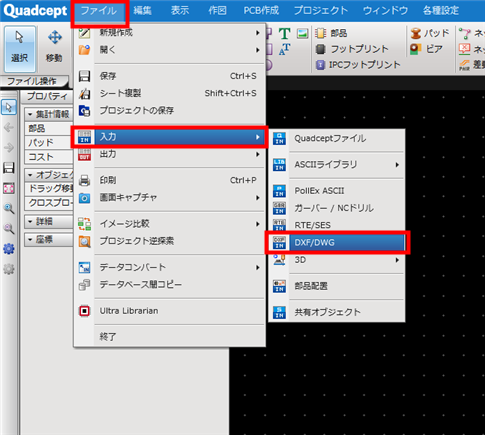Click the text T tool icon
This screenshot has height=435, width=485.
(284, 34)
